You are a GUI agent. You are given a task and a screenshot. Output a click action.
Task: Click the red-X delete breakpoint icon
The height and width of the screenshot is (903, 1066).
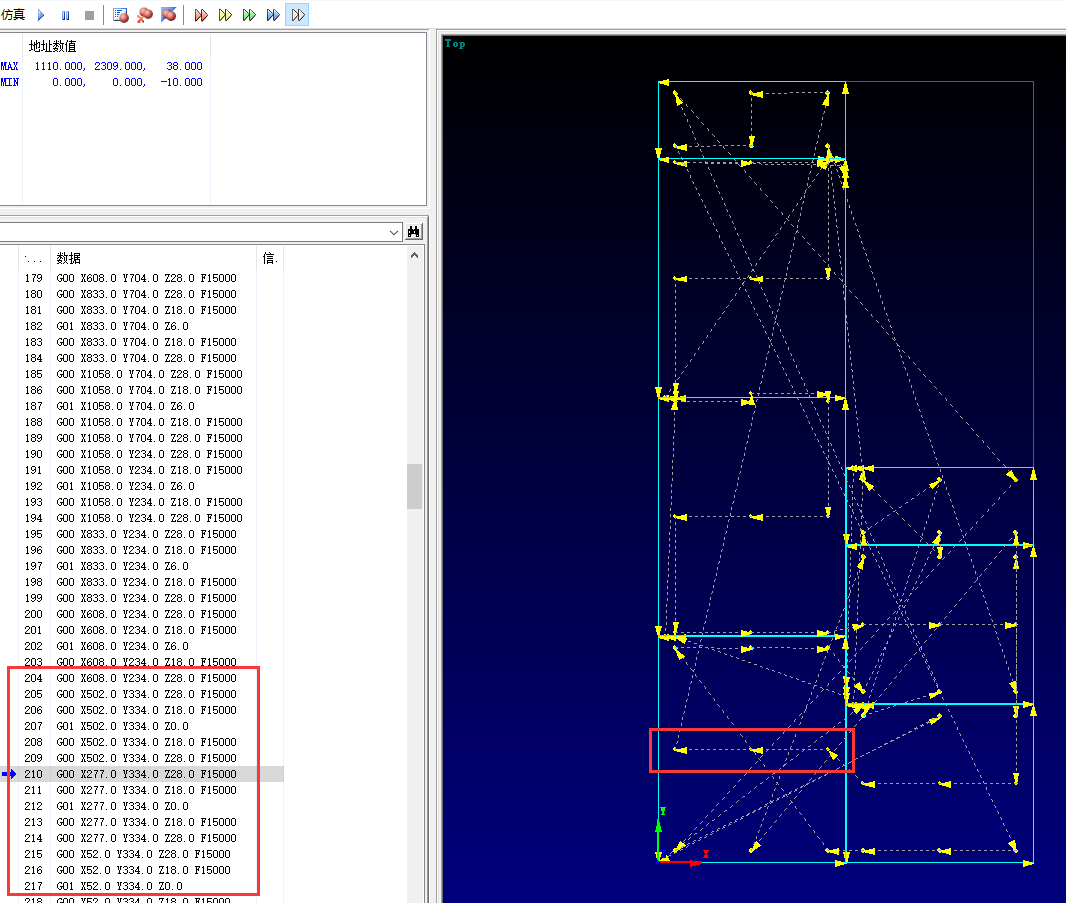coord(145,15)
